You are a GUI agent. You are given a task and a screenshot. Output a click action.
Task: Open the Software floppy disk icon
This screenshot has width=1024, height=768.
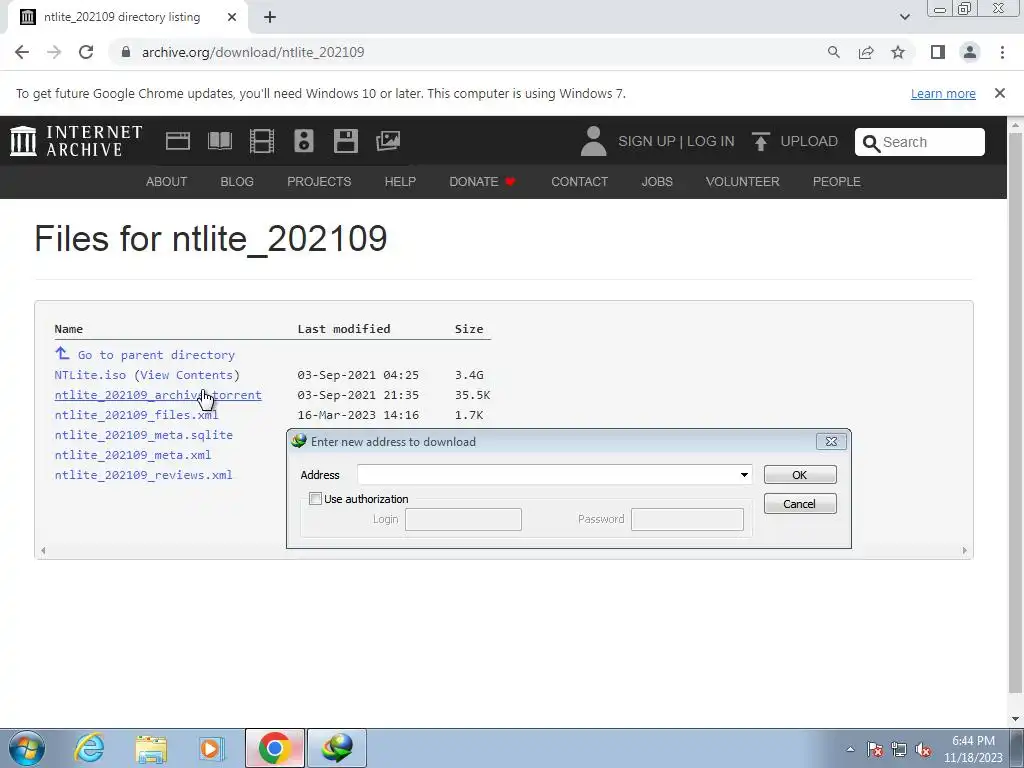pyautogui.click(x=345, y=141)
